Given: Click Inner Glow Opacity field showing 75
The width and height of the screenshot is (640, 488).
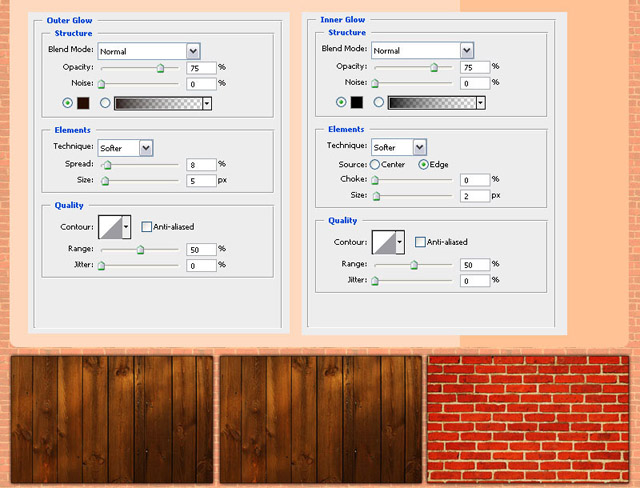Looking at the screenshot, I should click(475, 67).
